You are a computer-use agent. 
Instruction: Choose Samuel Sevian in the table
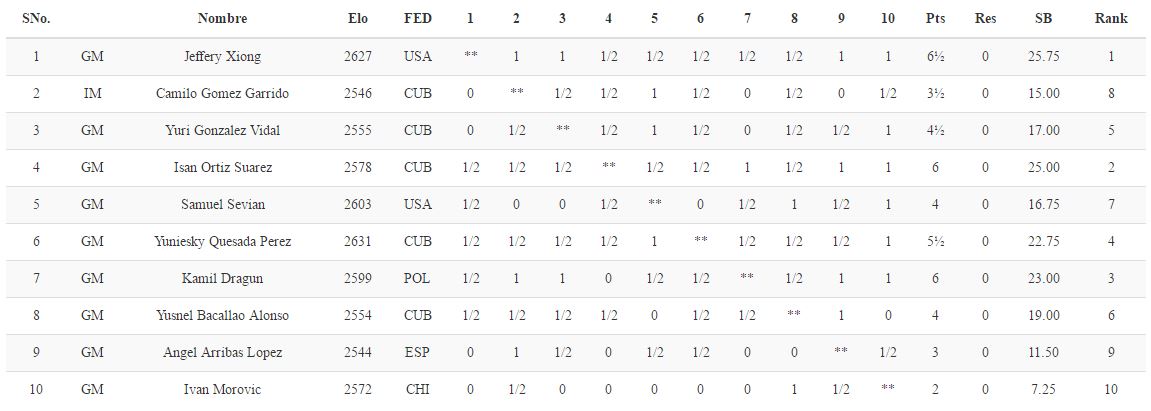tap(222, 204)
